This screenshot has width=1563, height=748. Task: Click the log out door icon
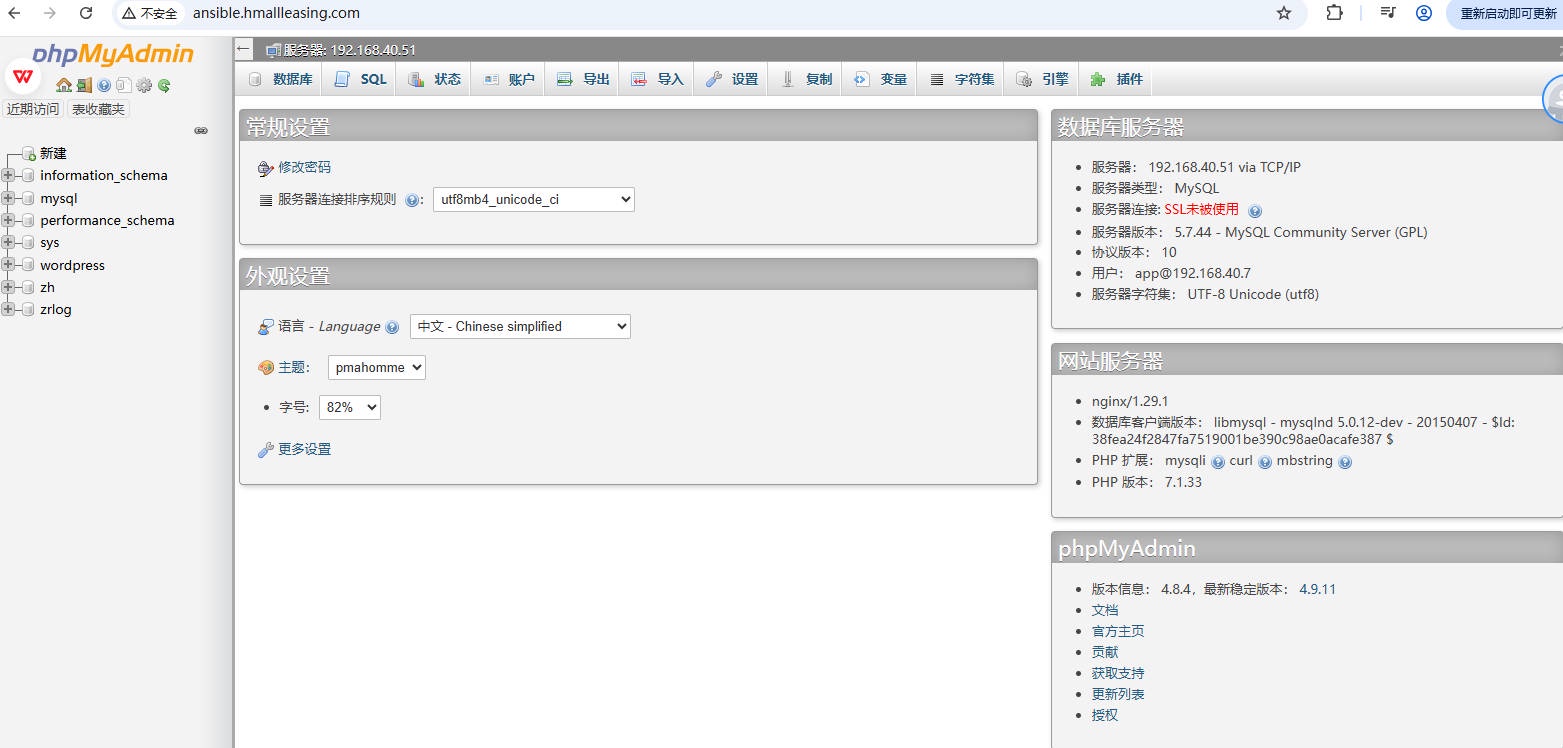(x=84, y=85)
